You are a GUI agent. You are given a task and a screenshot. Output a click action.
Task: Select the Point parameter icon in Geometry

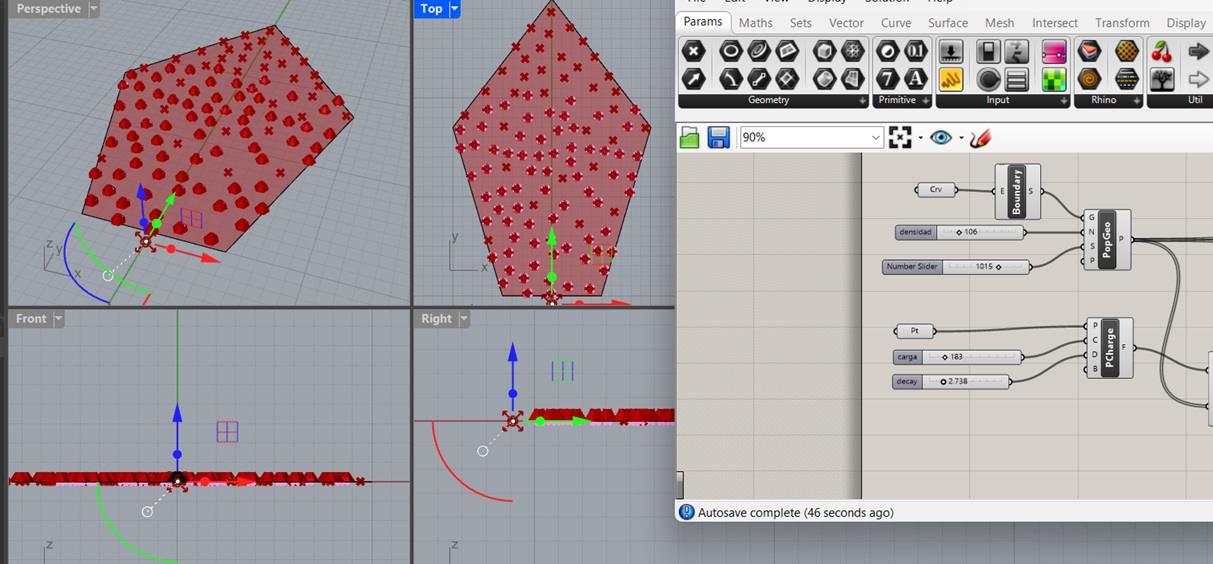[x=693, y=51]
